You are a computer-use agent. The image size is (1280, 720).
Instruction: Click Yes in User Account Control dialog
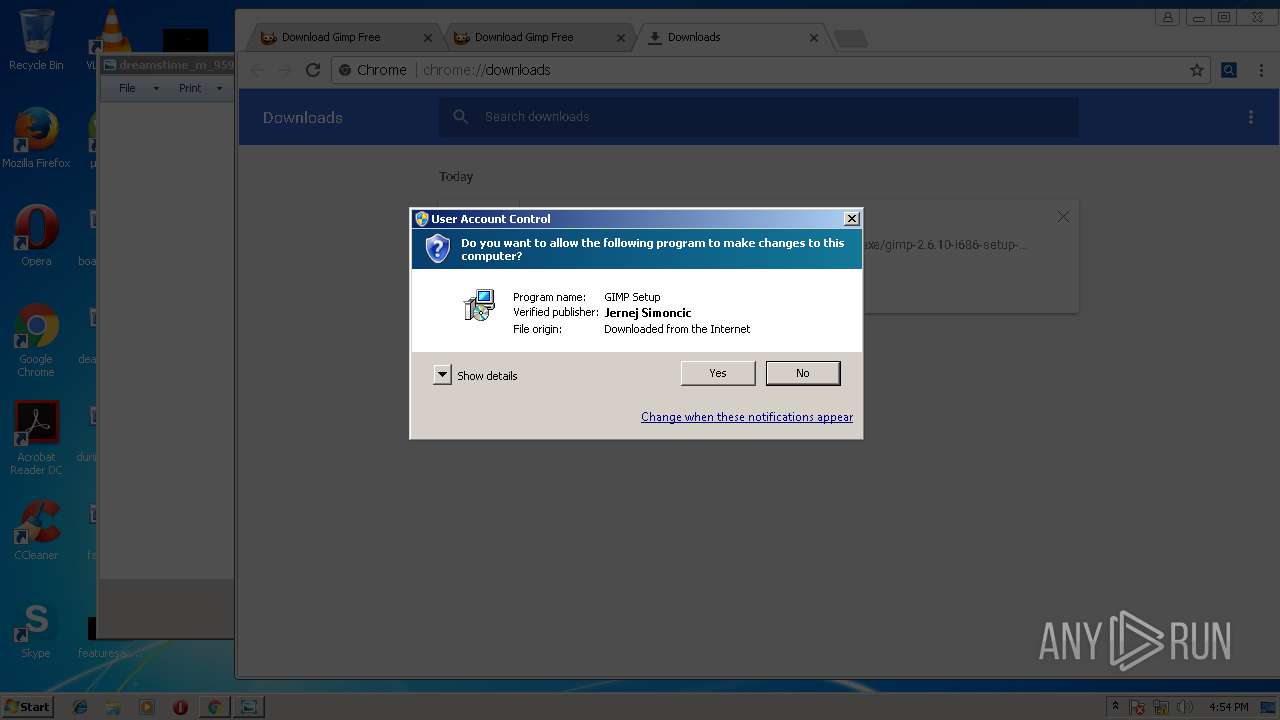718,373
